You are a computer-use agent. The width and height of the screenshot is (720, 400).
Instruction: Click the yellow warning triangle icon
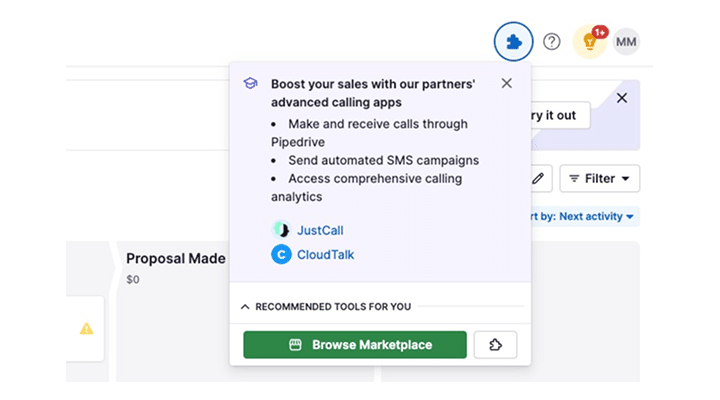(86, 329)
